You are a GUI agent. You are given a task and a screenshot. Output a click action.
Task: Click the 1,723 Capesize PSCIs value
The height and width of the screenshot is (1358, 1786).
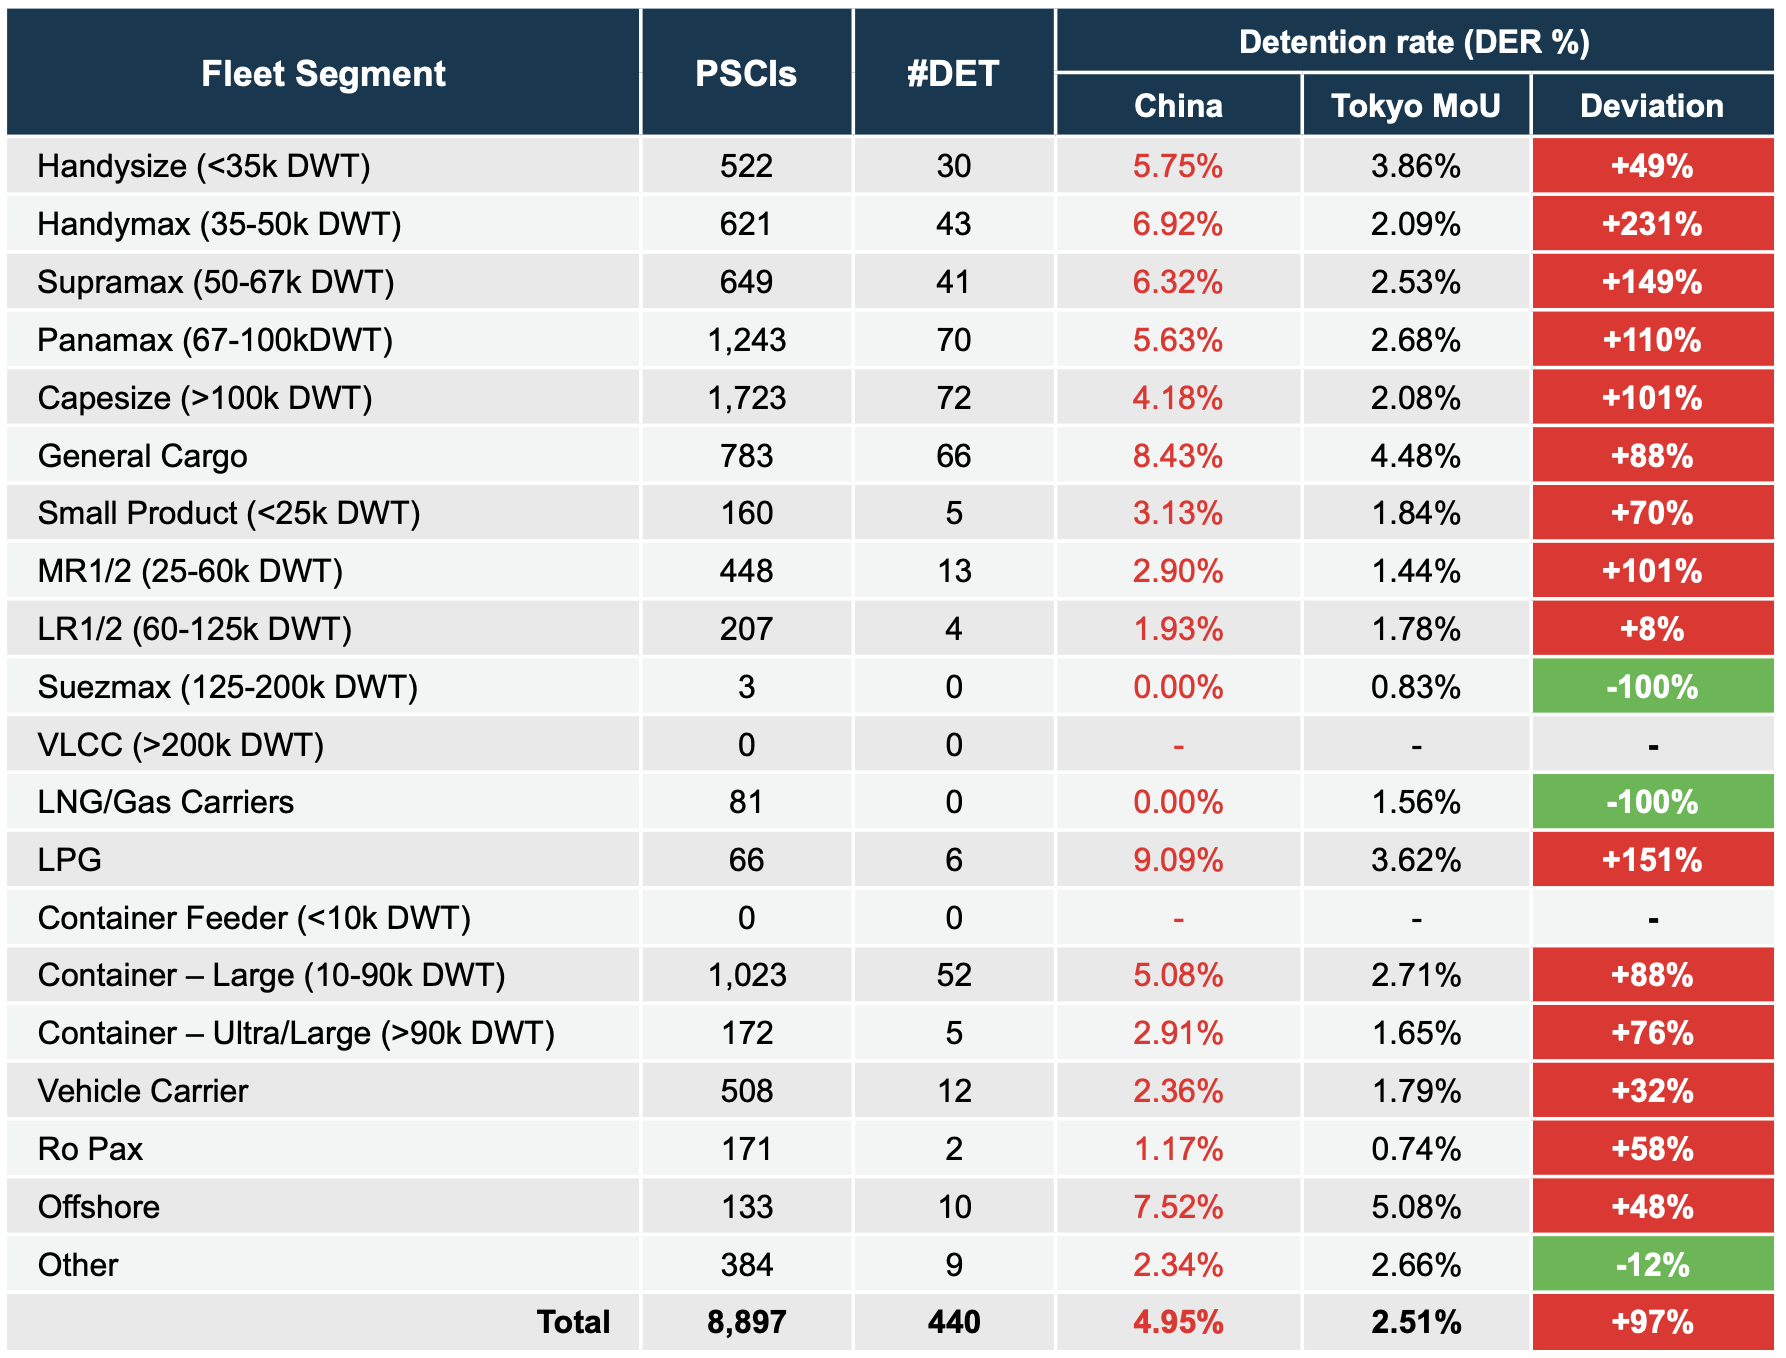[x=746, y=398]
